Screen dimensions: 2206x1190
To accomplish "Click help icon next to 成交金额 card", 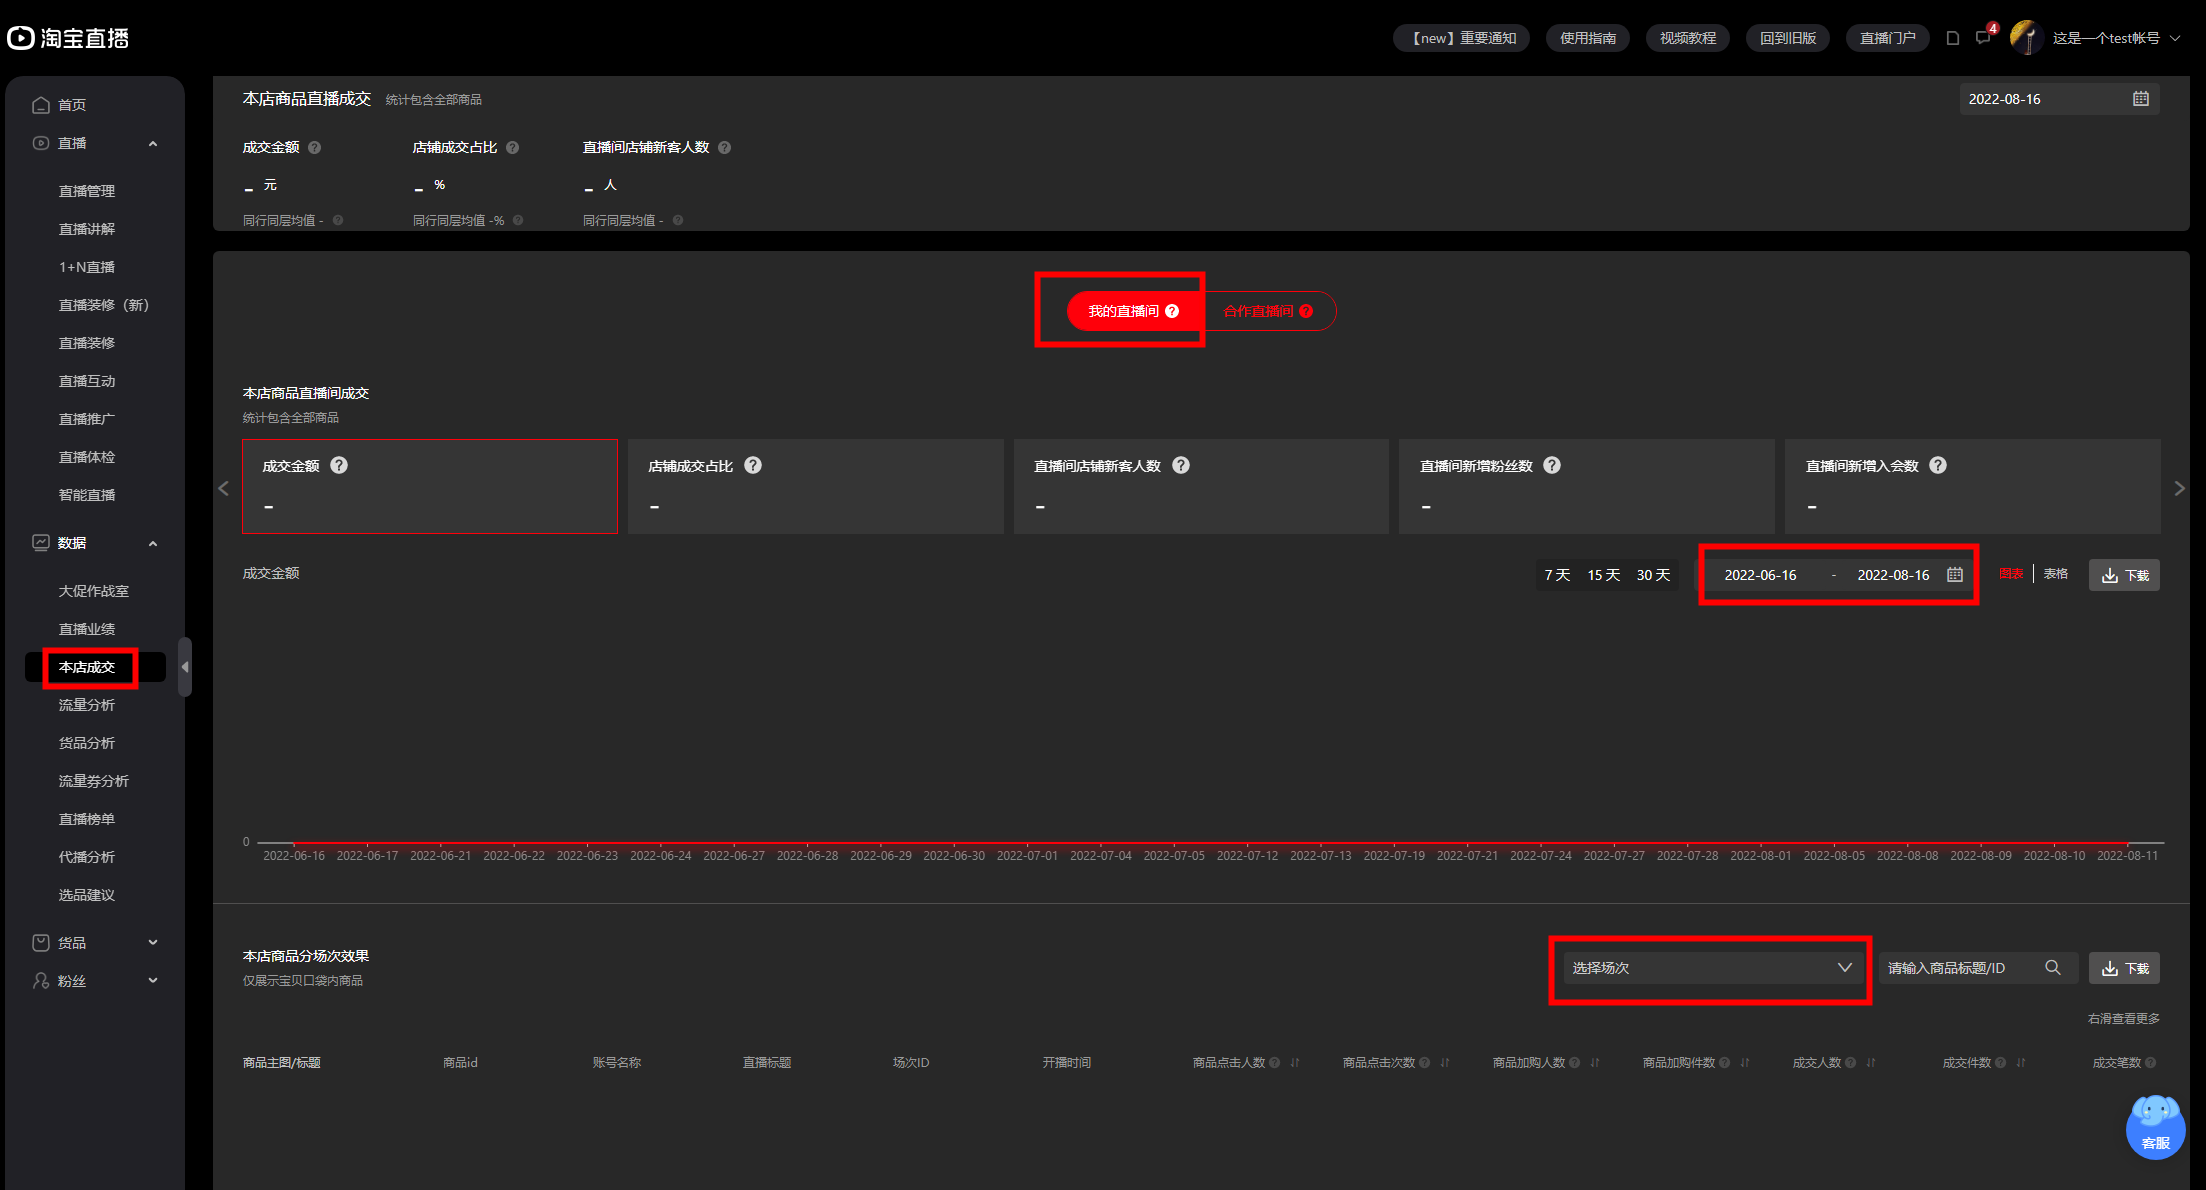I will pyautogui.click(x=339, y=465).
